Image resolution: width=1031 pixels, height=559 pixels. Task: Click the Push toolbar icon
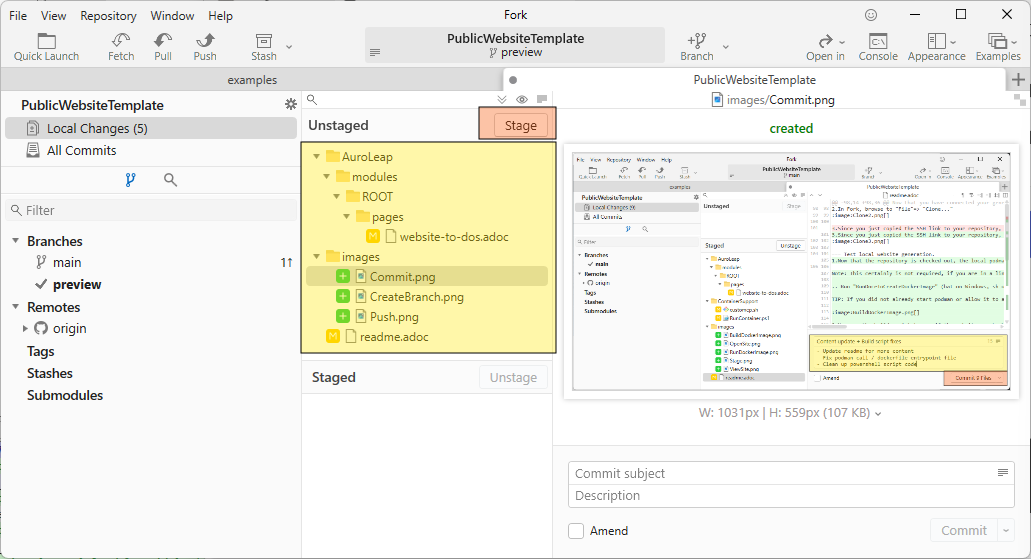[x=205, y=42]
